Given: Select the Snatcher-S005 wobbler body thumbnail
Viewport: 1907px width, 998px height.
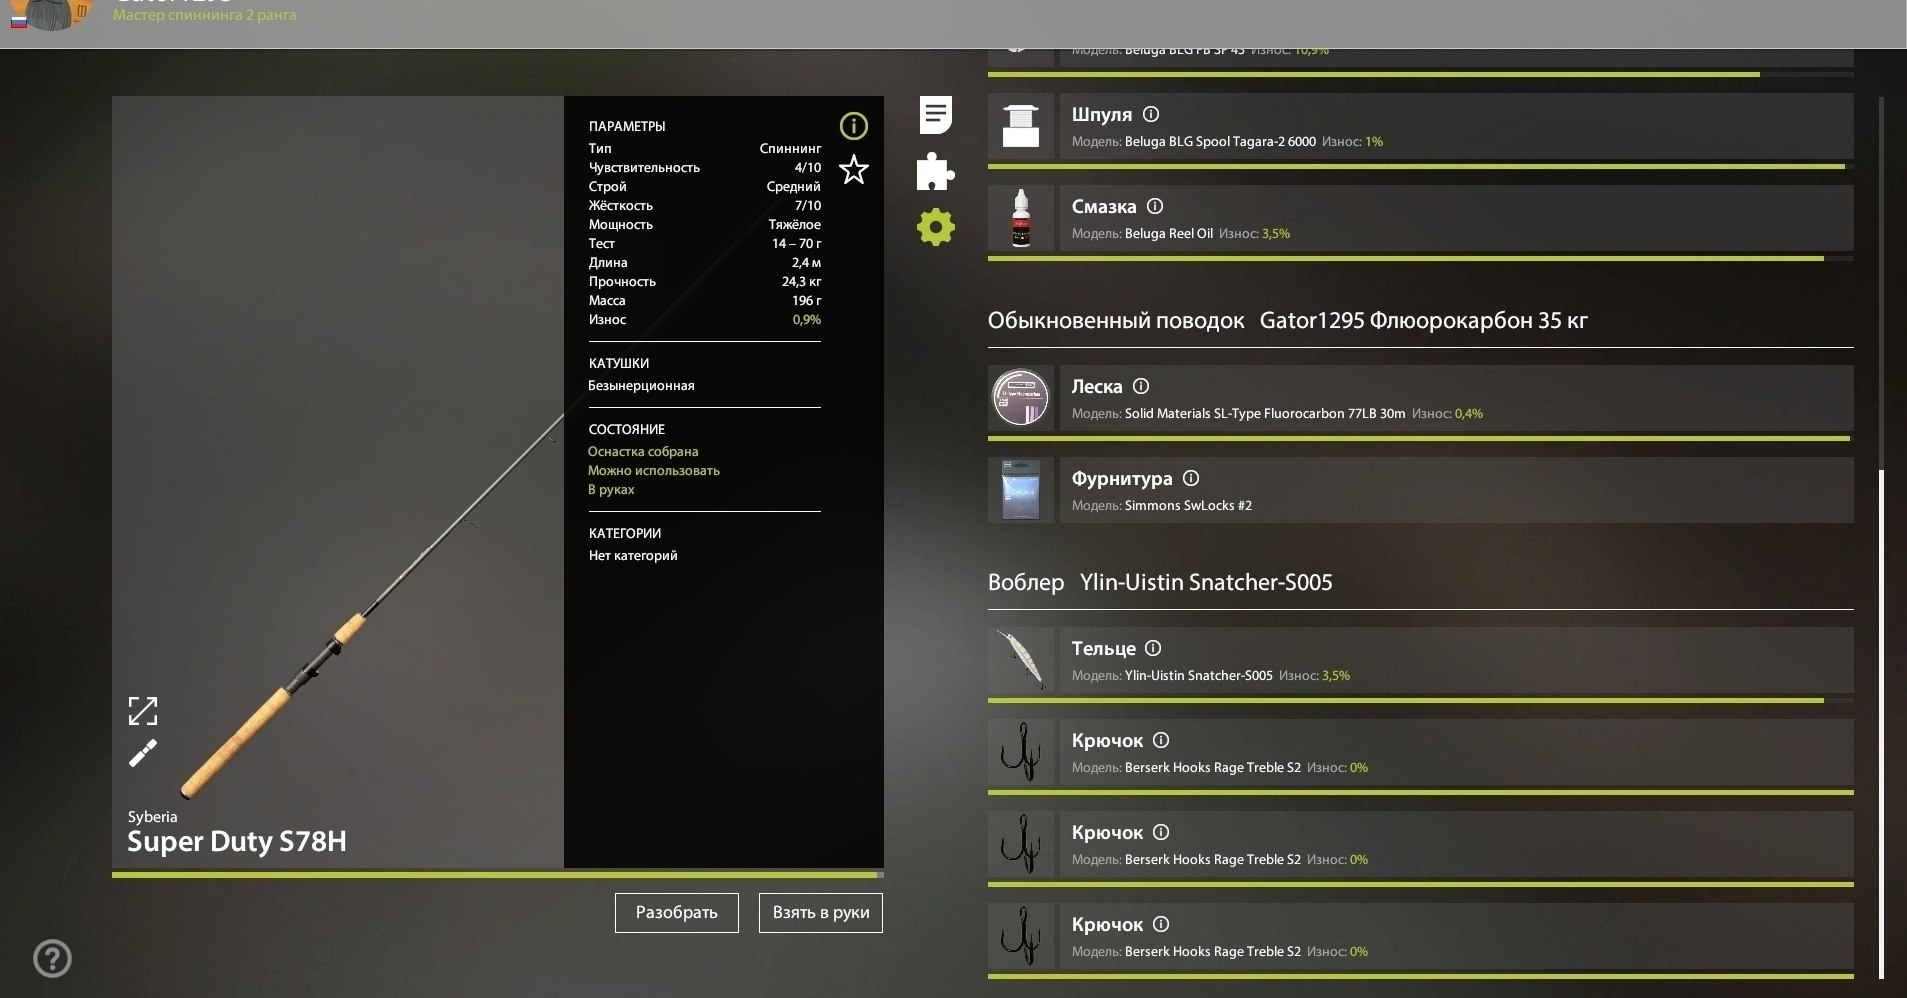Looking at the screenshot, I should (1021, 660).
